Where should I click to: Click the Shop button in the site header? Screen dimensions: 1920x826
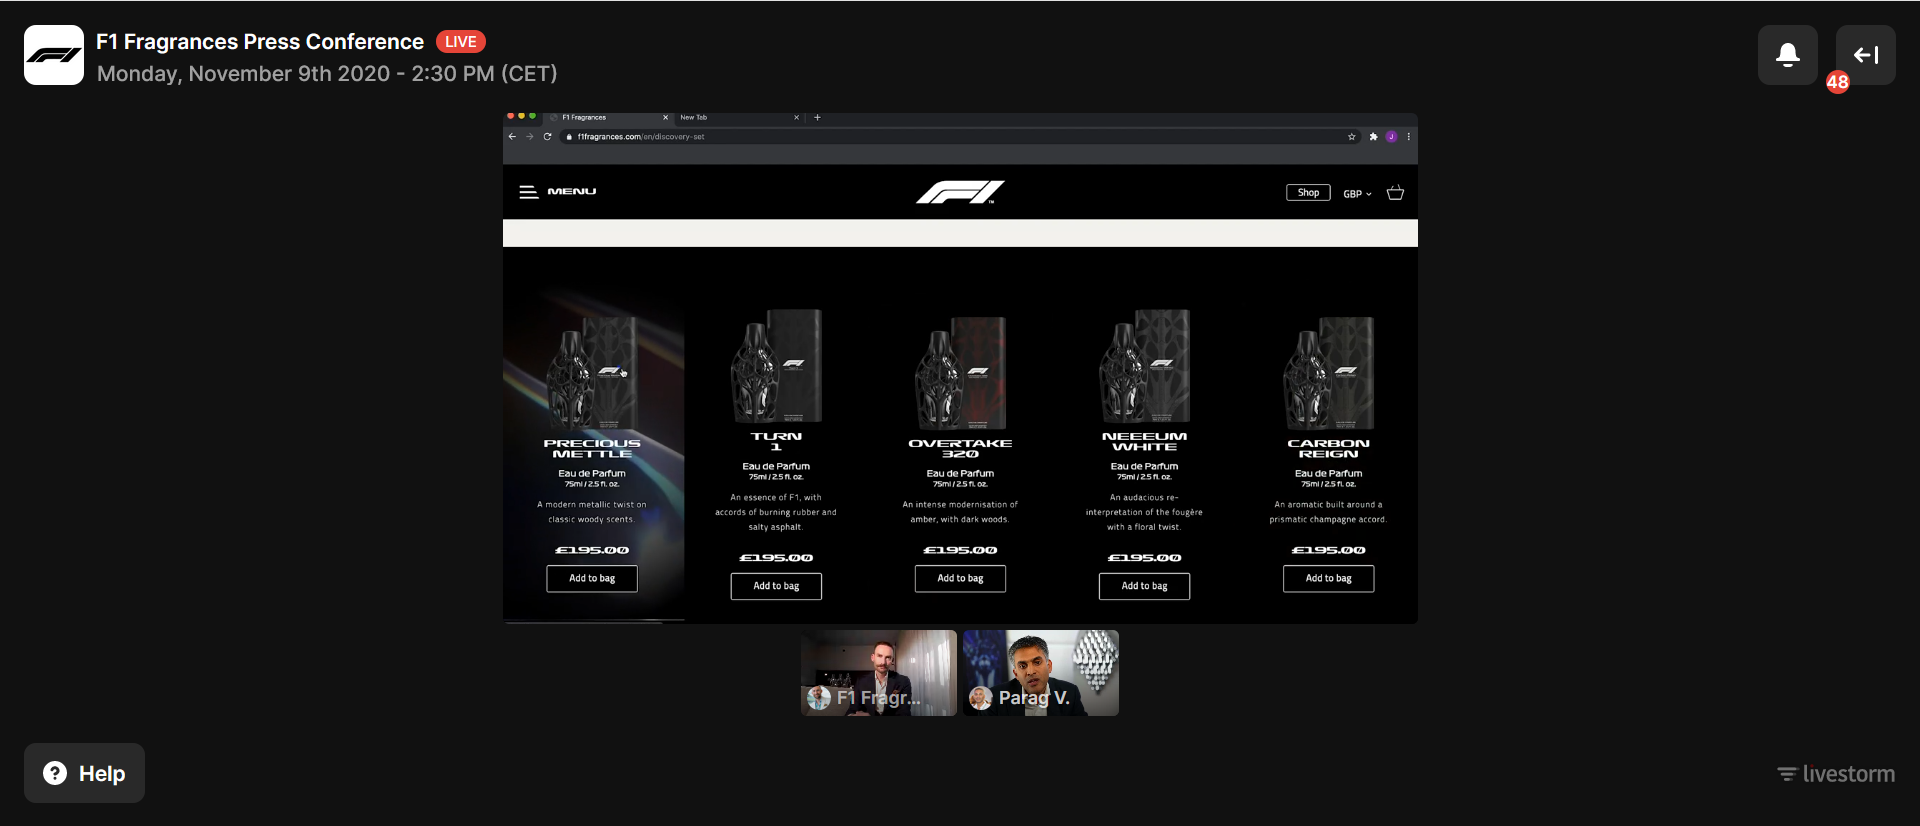[x=1308, y=193]
